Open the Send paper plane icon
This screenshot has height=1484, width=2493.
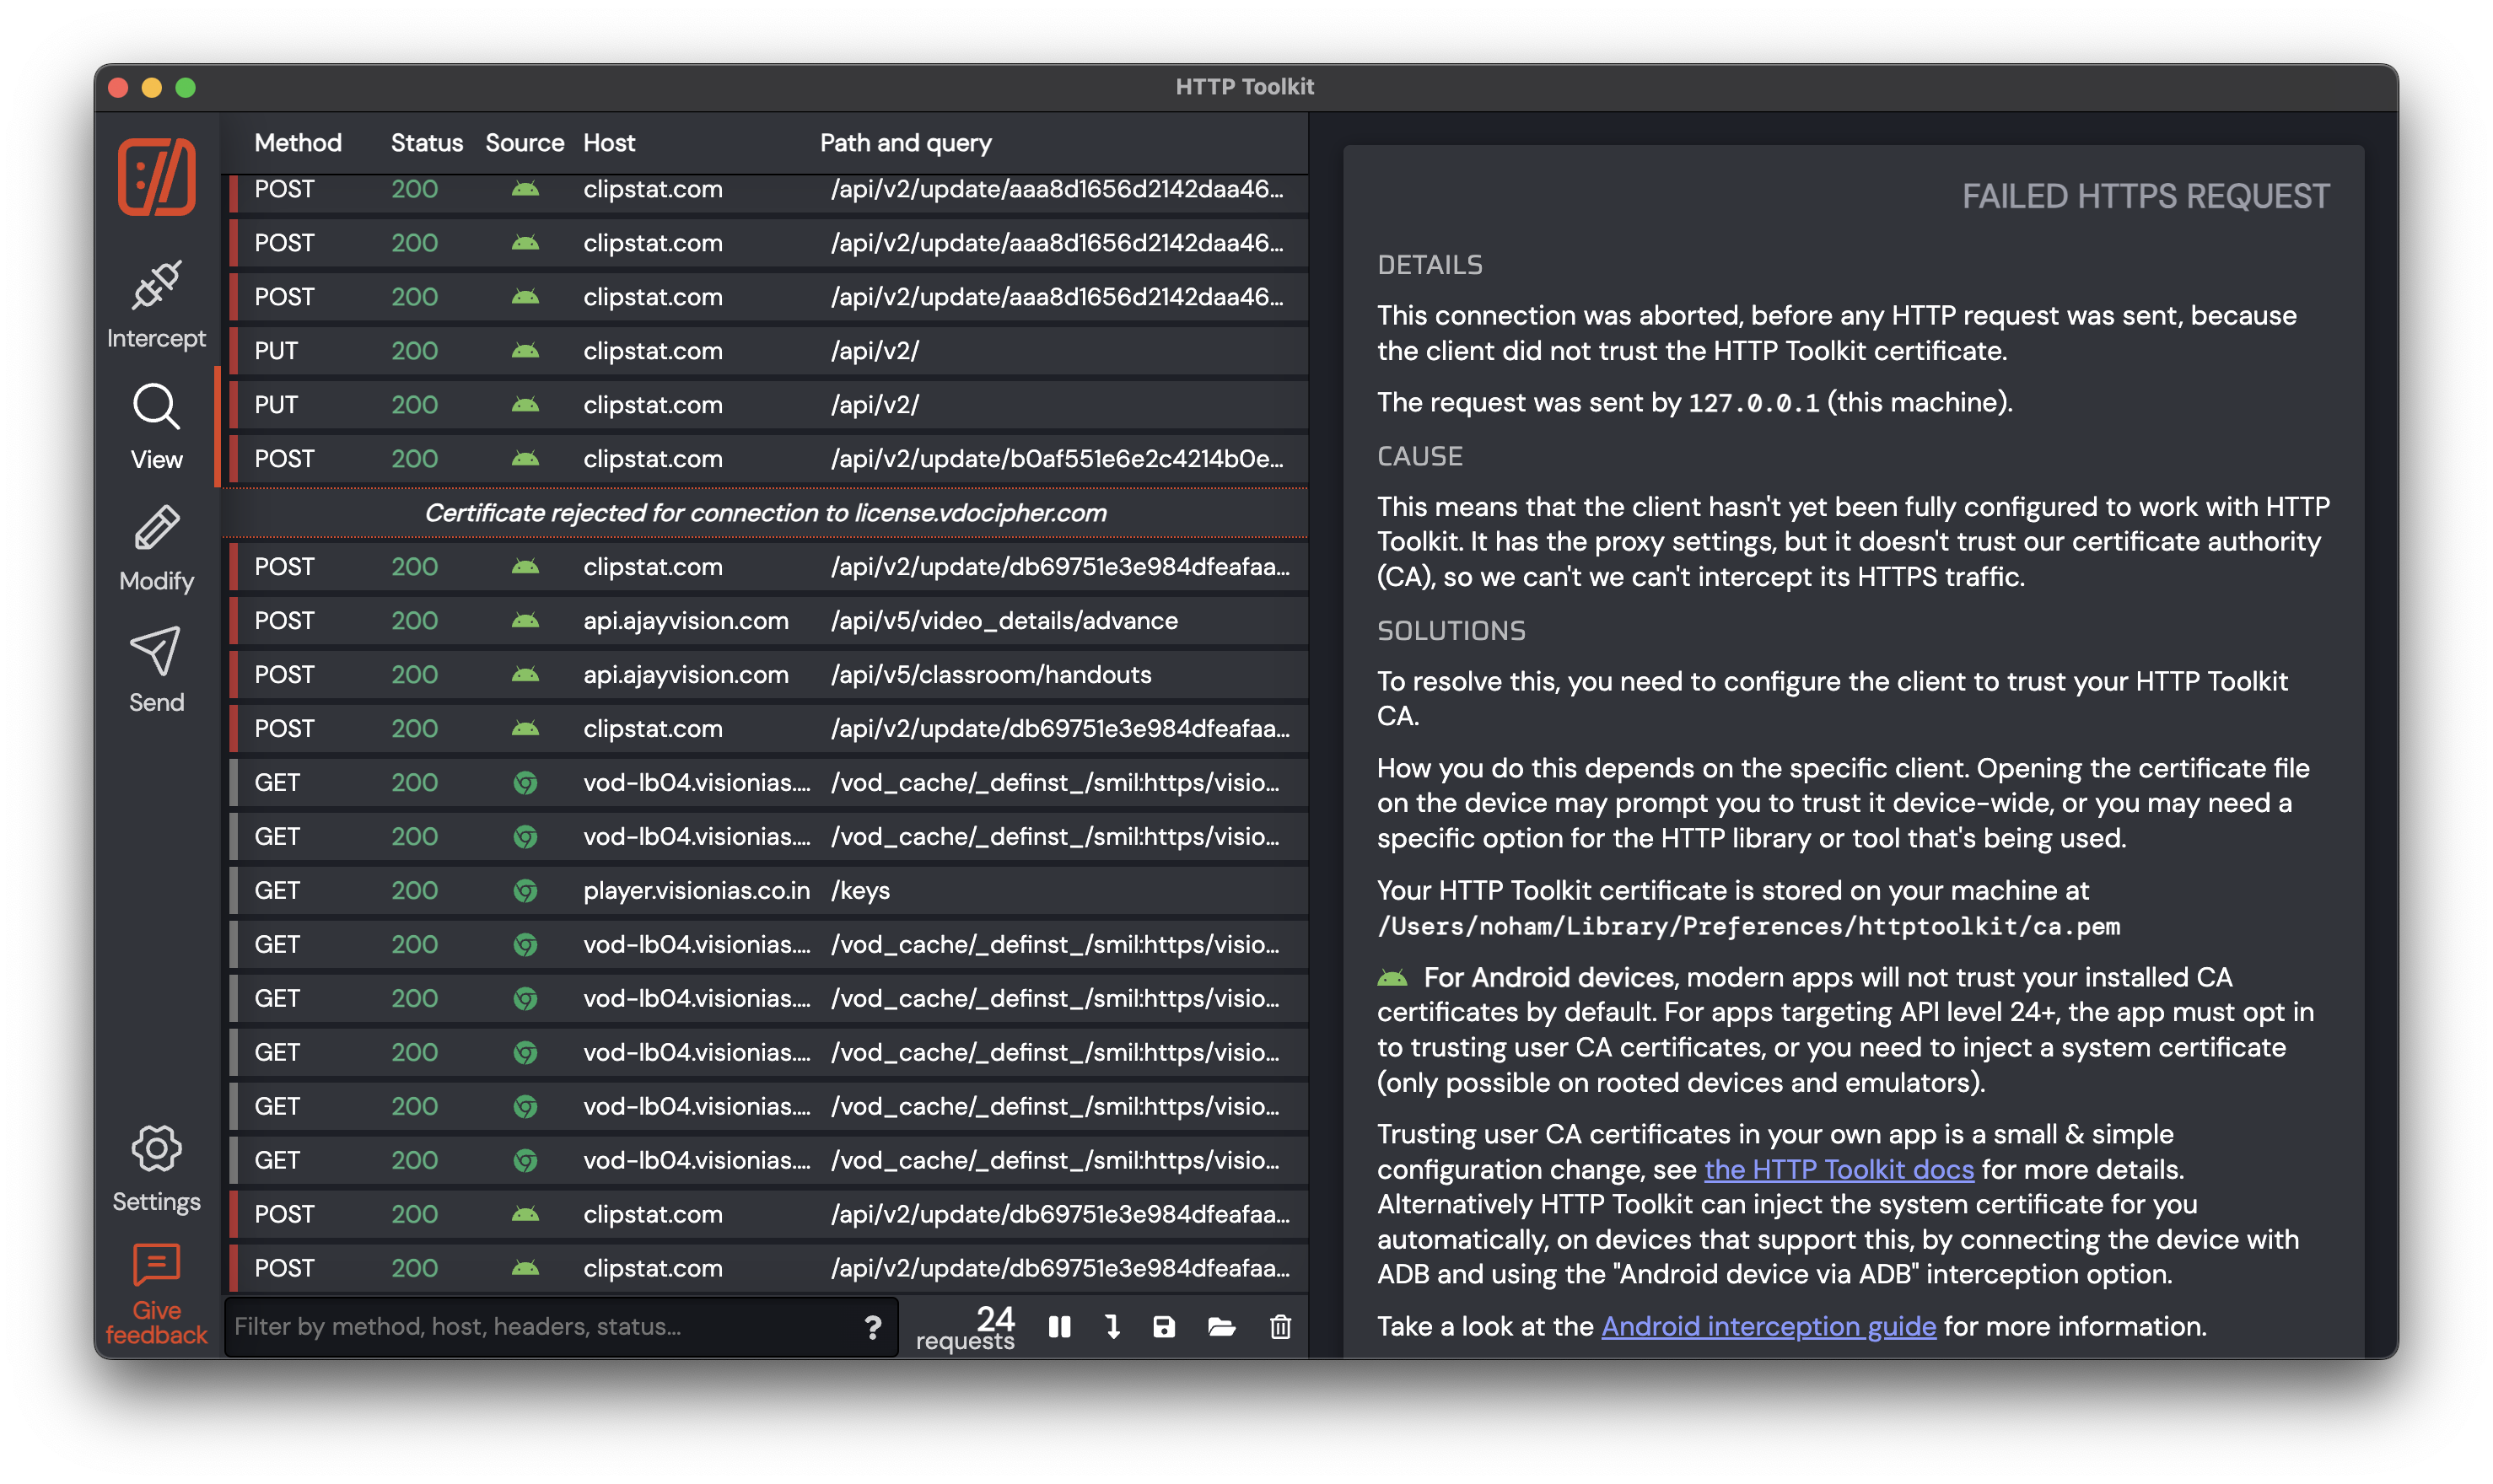coord(156,651)
